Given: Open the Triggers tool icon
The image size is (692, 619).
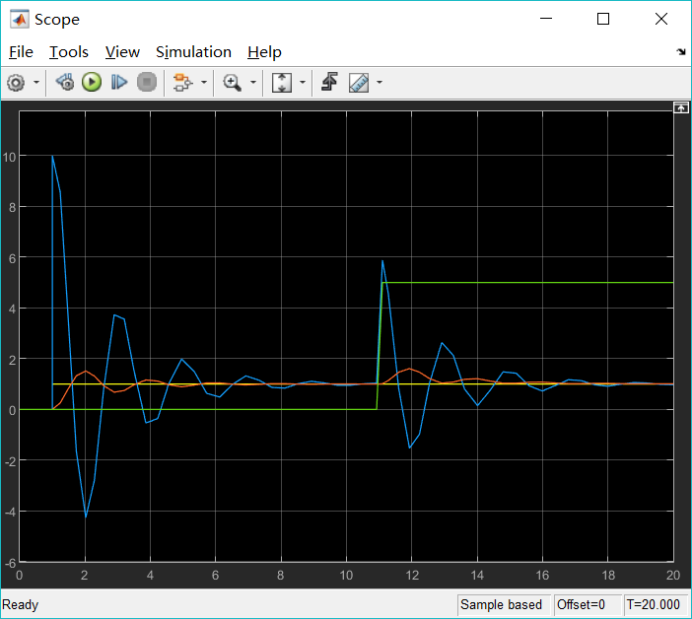Looking at the screenshot, I should [x=330, y=83].
